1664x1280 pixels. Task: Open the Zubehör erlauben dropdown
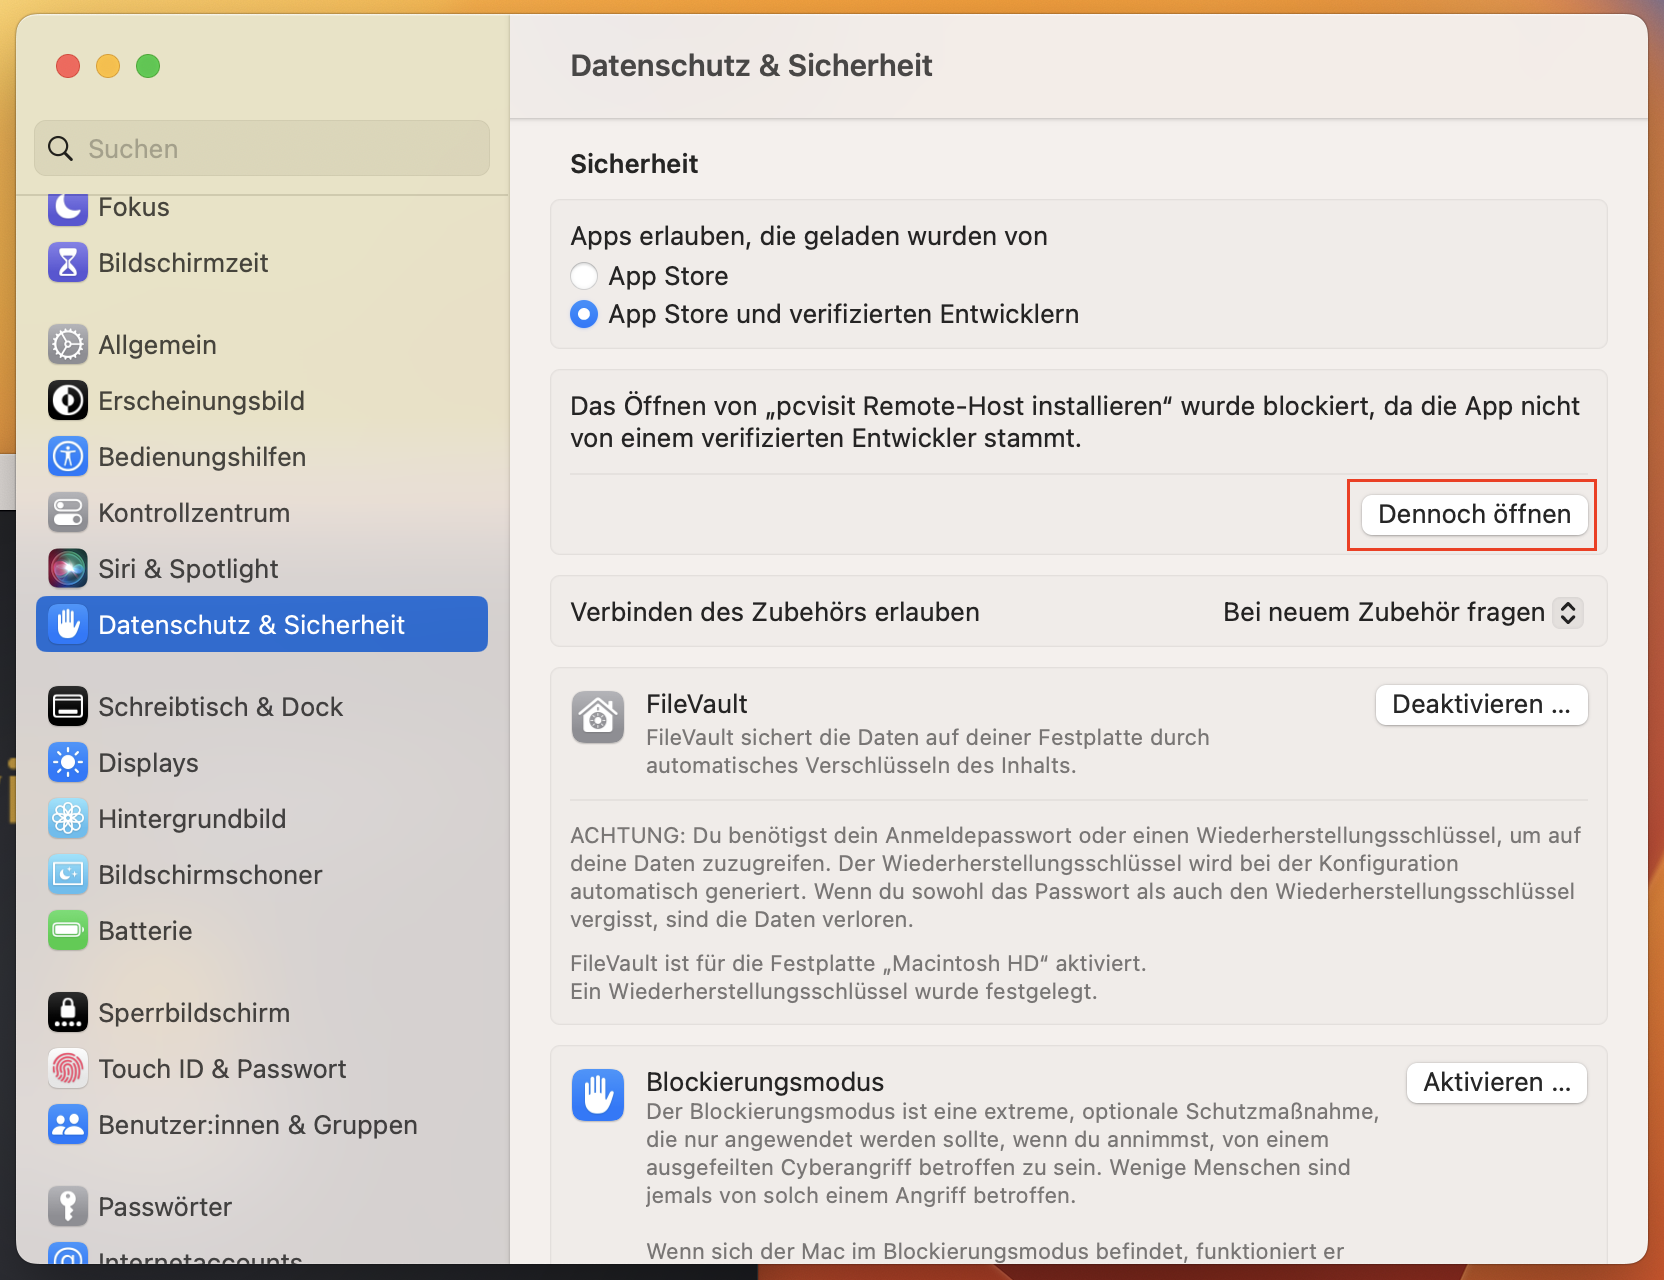click(1402, 612)
